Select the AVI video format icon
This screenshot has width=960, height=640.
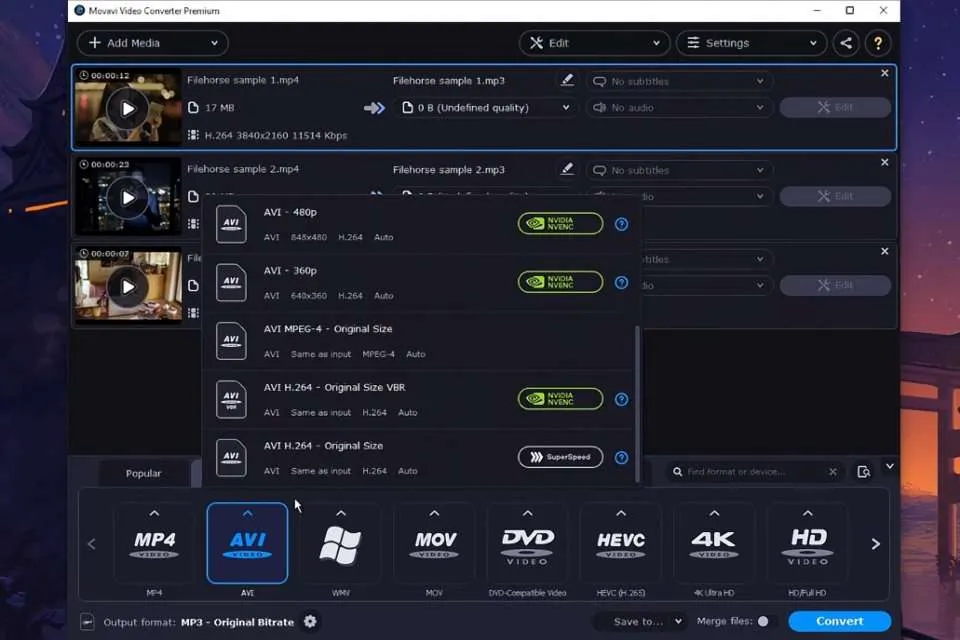pyautogui.click(x=247, y=543)
